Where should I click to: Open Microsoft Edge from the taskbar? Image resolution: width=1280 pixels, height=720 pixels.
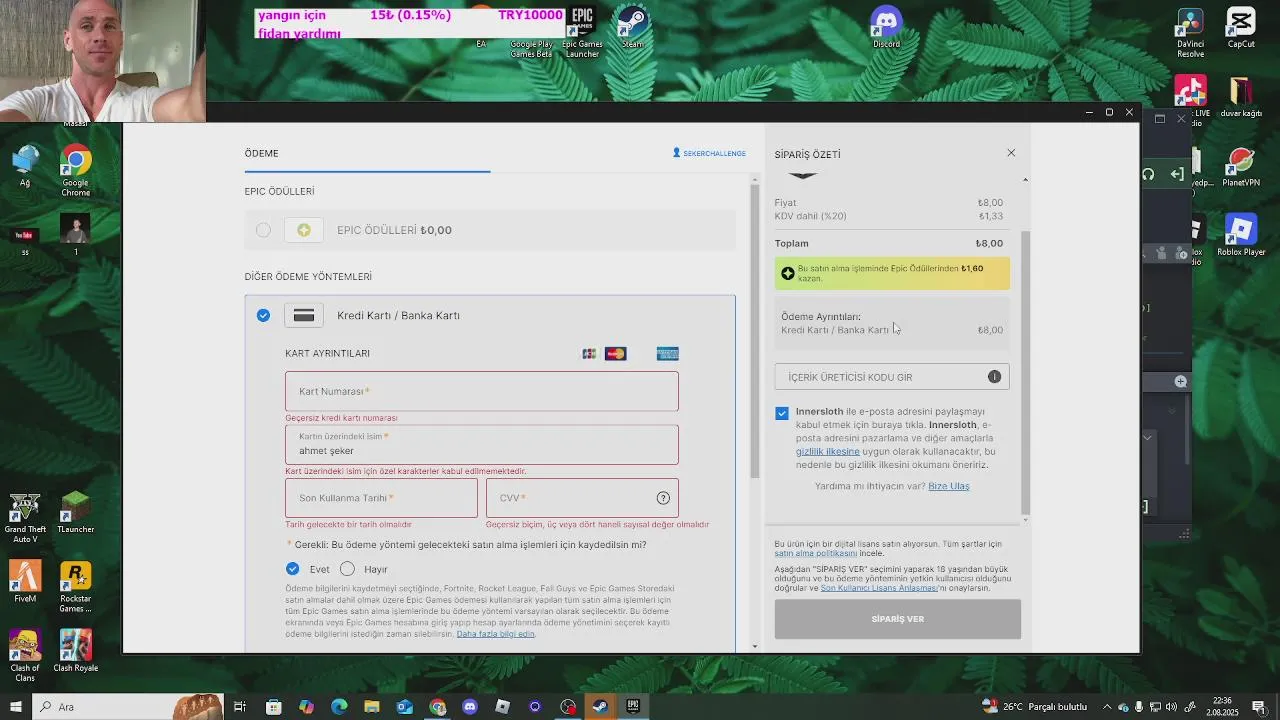click(x=339, y=707)
